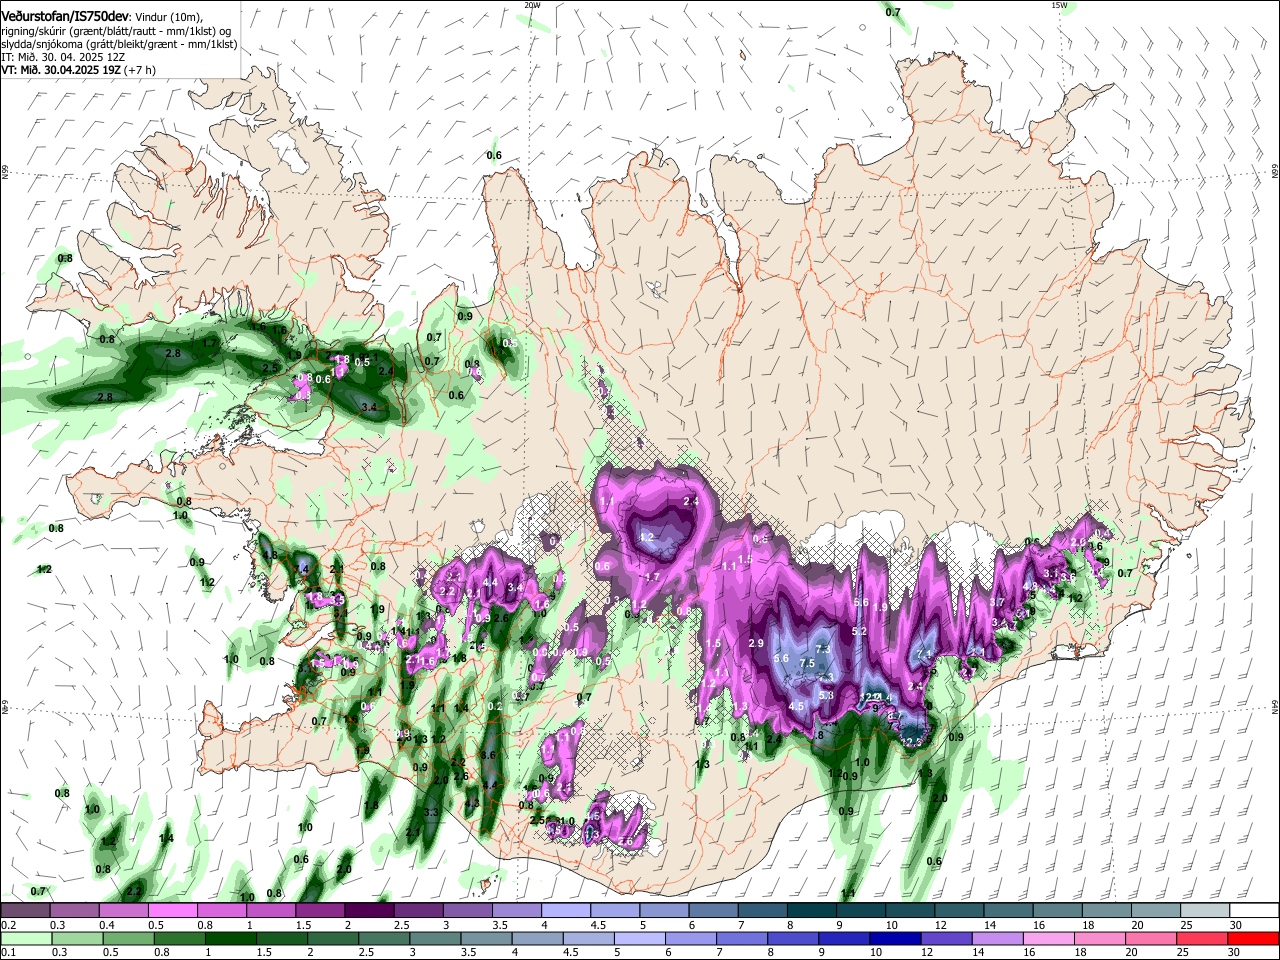Image resolution: width=1280 pixels, height=960 pixels.
Task: Click the 2.9 value on the map
Action: pos(756,643)
